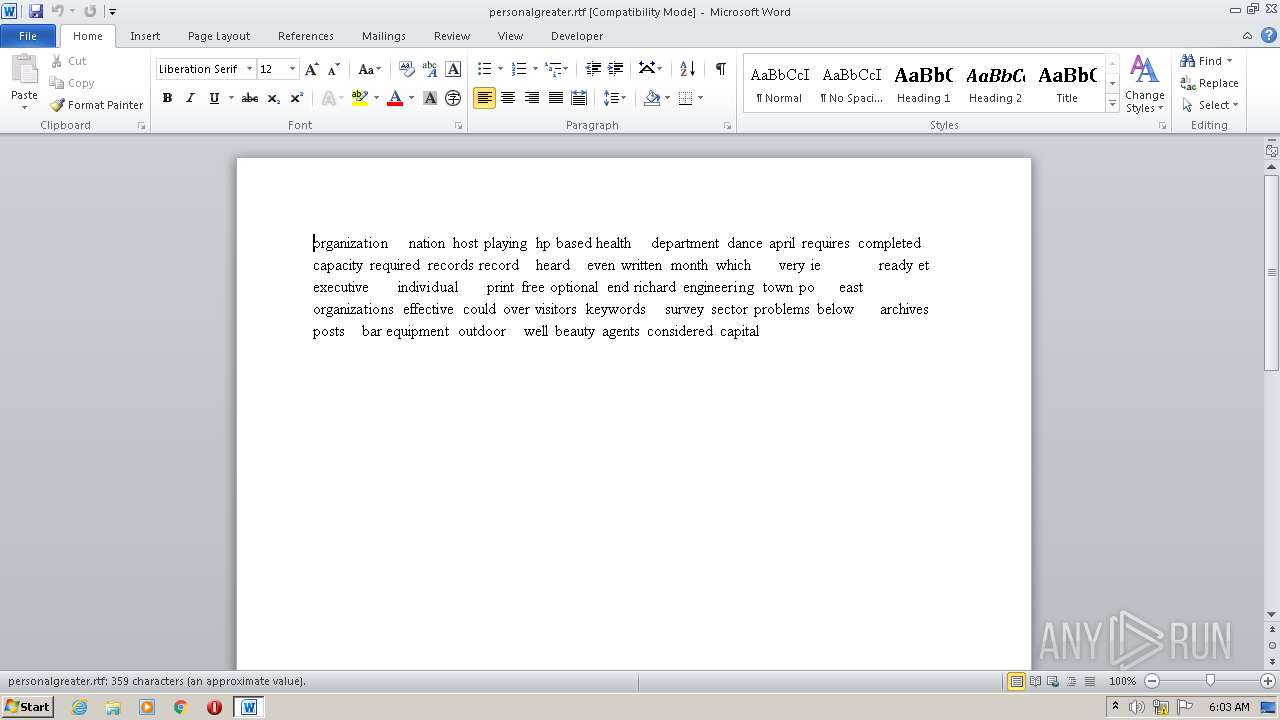Image resolution: width=1280 pixels, height=720 pixels.
Task: Click the Increase Indent icon
Action: 616,69
